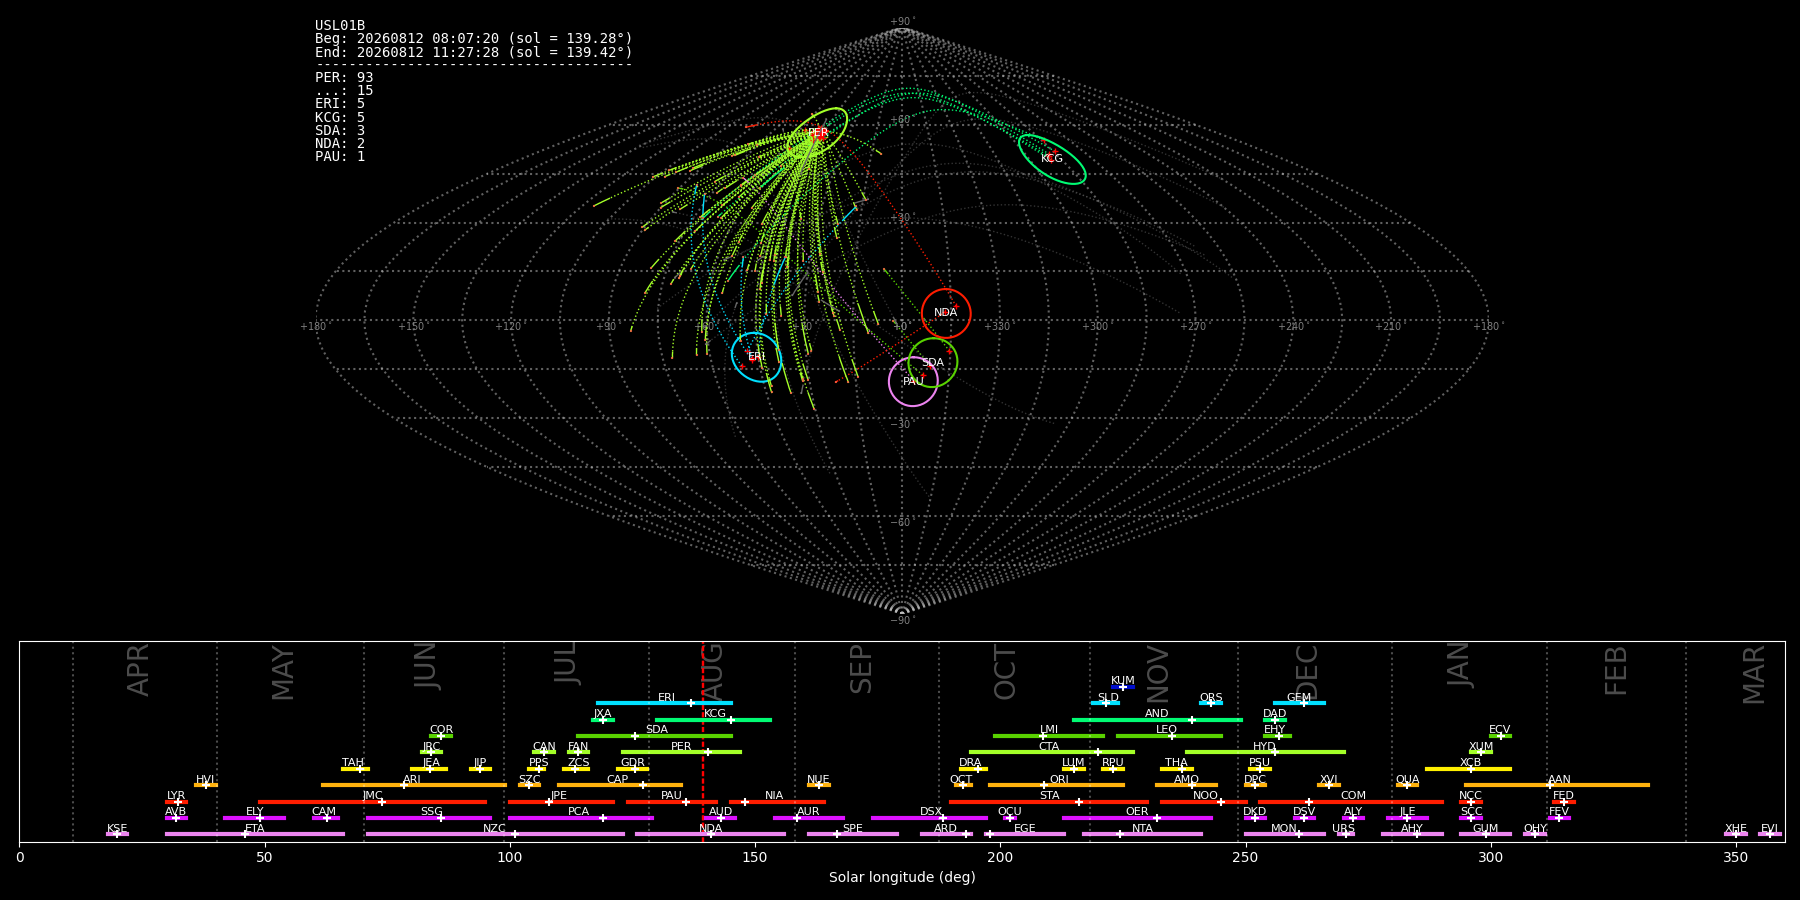Image resolution: width=1800 pixels, height=900 pixels.
Task: Click the '150' tick on the solar longitude axis
Action: 755,857
